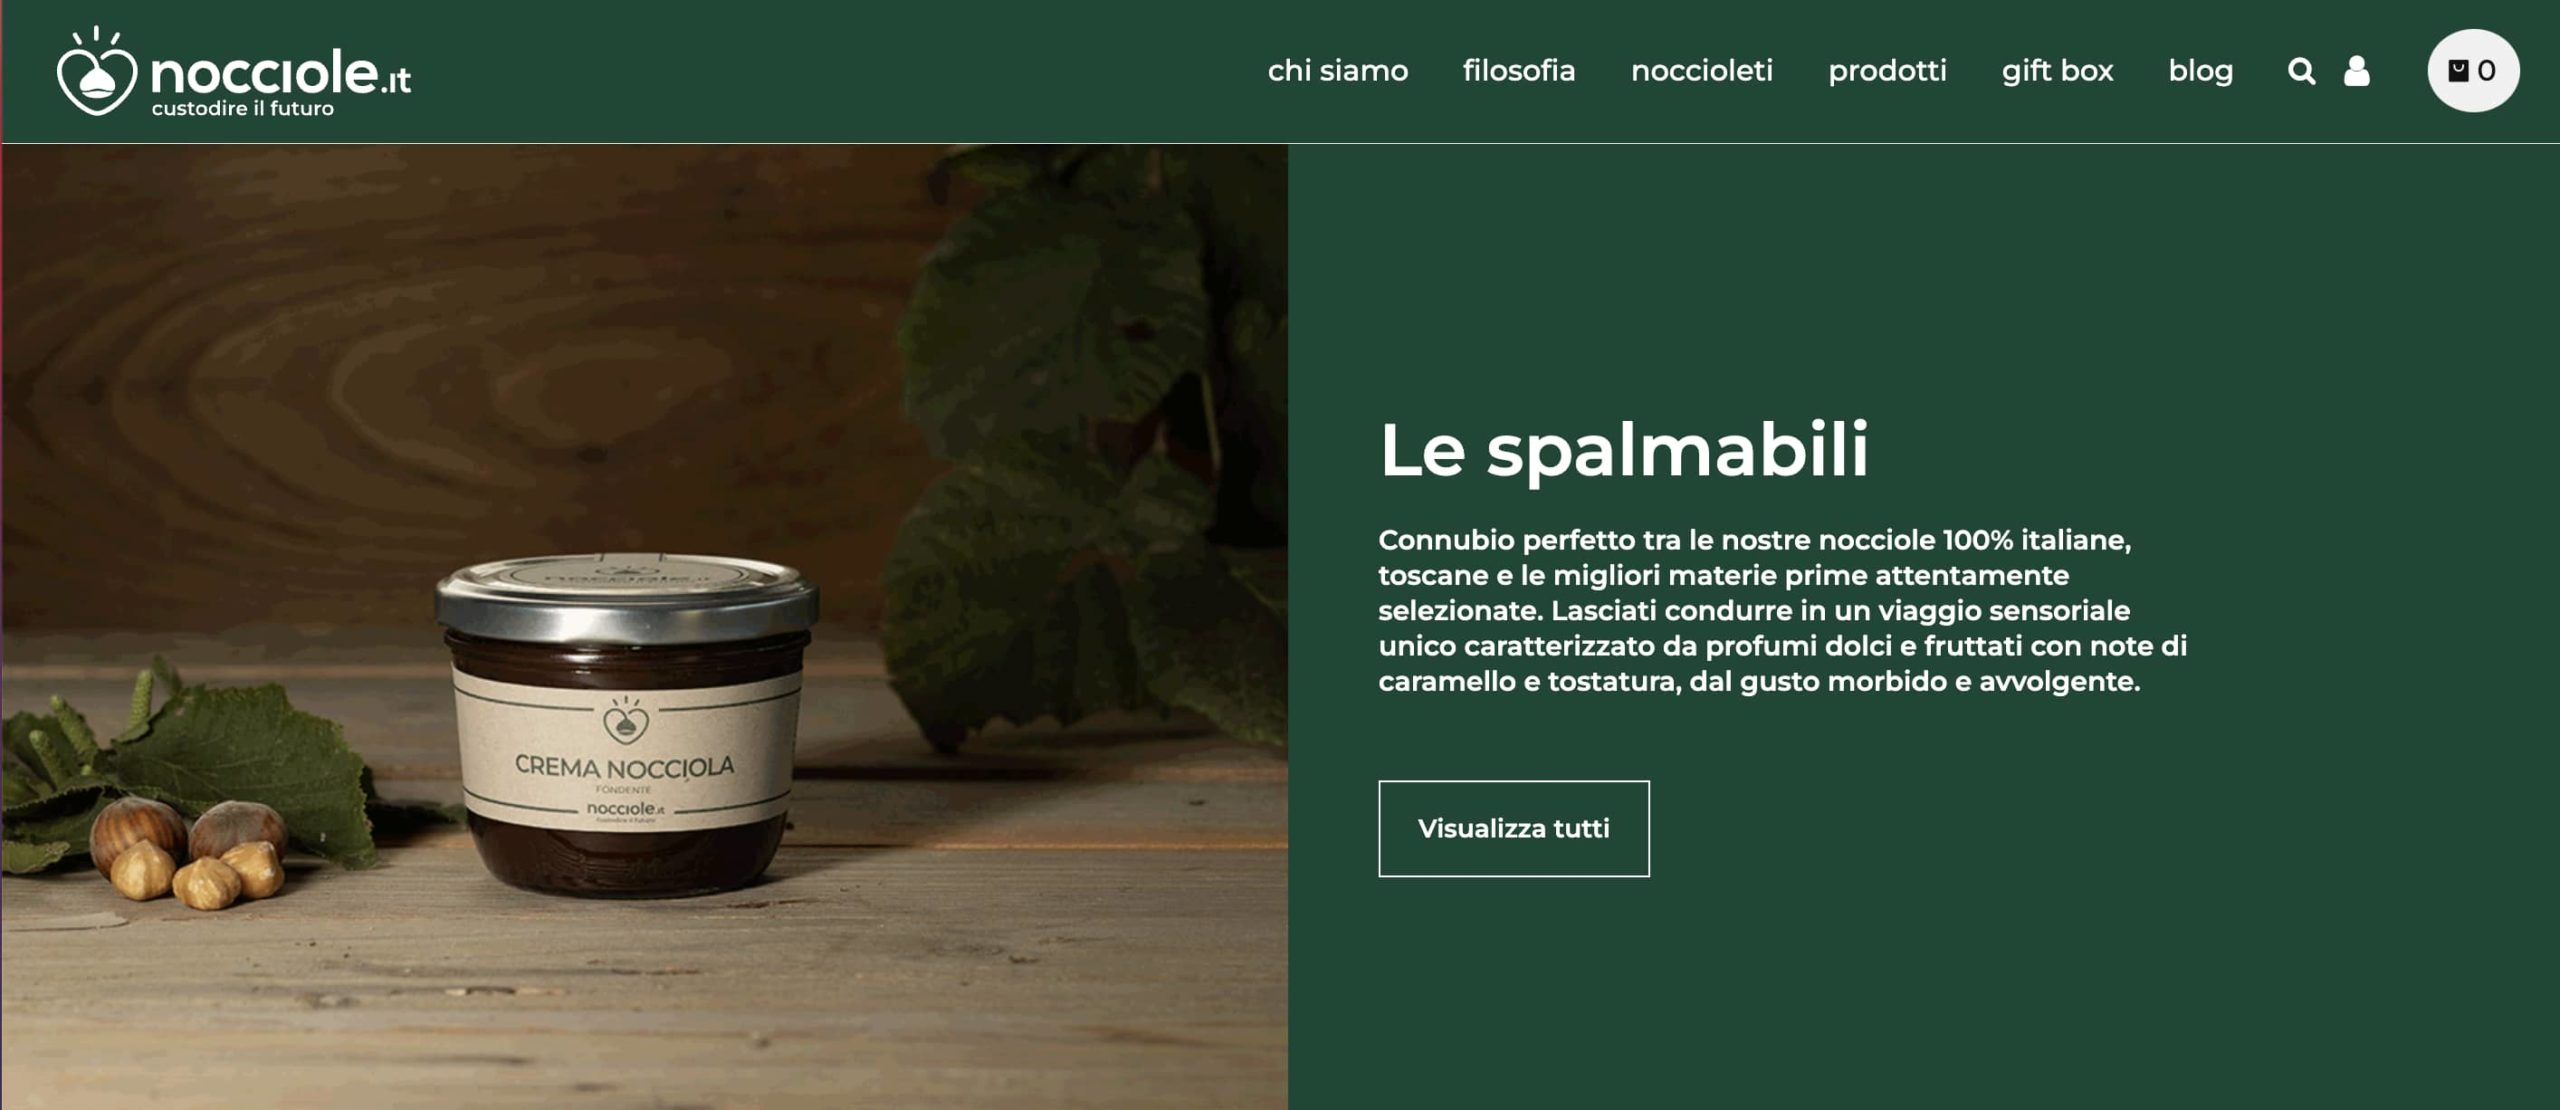Go to the chi siamo page
Viewport: 2560px width, 1110px height.
[1338, 71]
